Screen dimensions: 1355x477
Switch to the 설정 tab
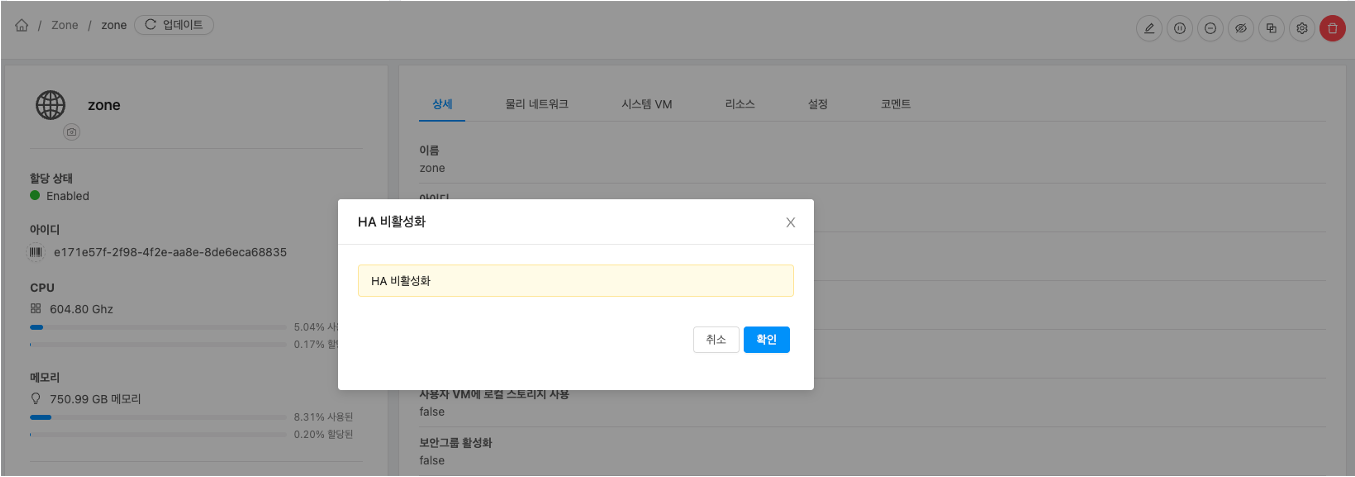tap(818, 104)
